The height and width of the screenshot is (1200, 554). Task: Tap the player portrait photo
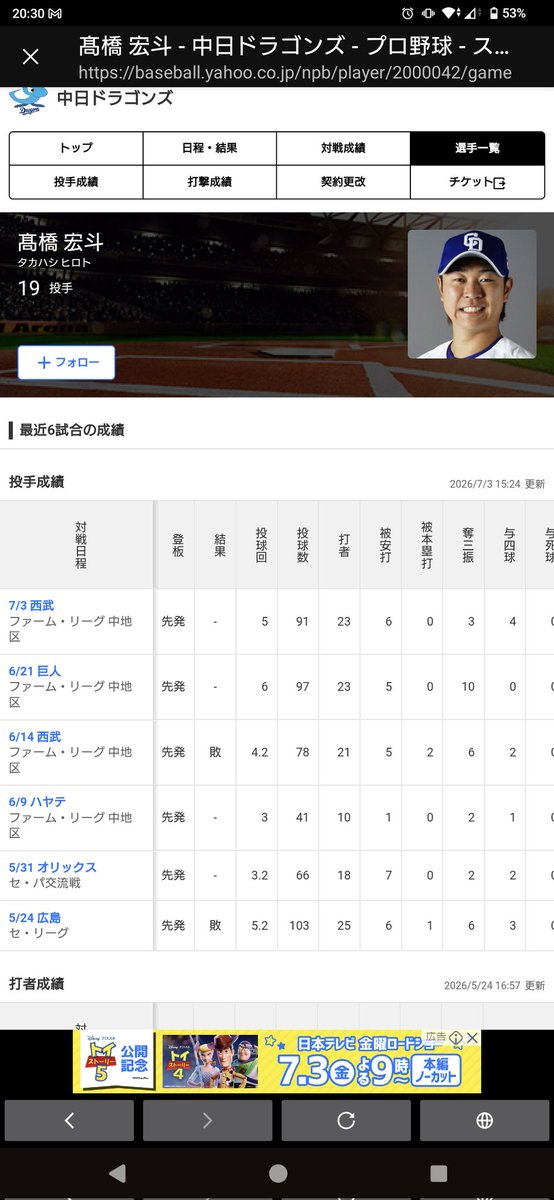click(472, 295)
